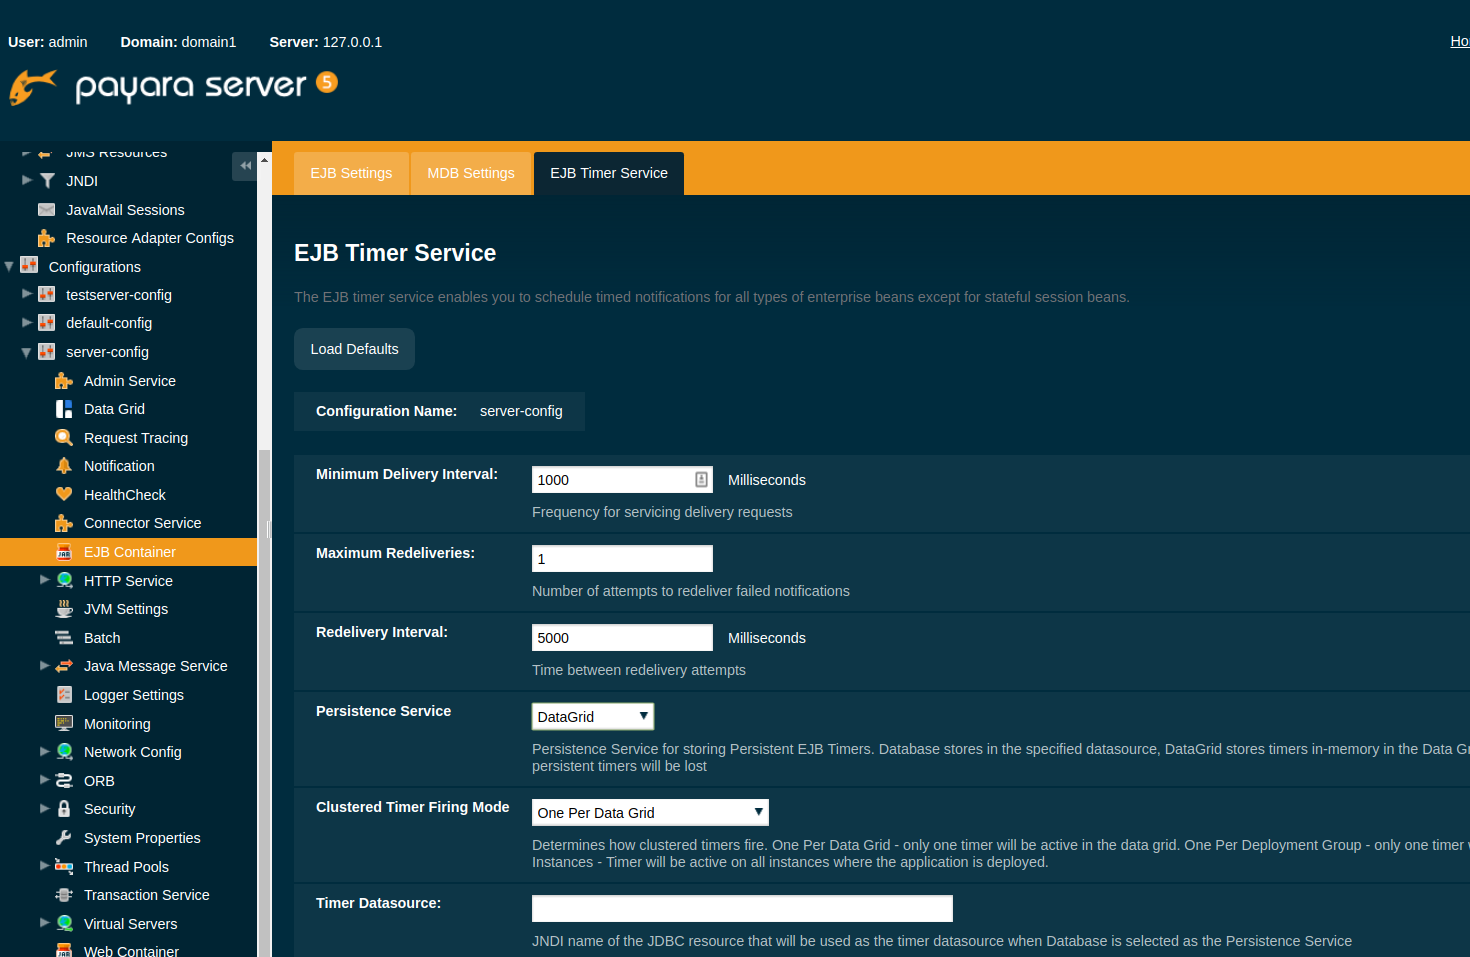Expand the HTTP Service node
1470x957 pixels.
click(45, 579)
